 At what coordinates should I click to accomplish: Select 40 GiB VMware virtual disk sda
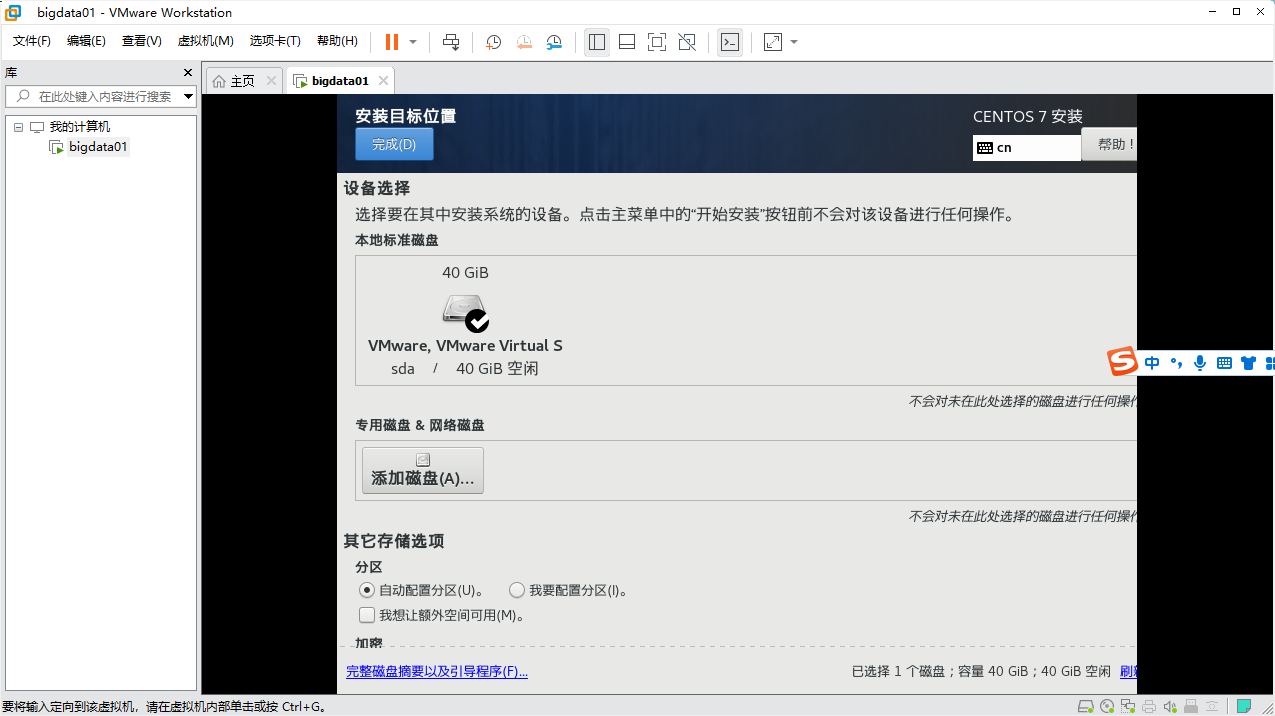[465, 320]
